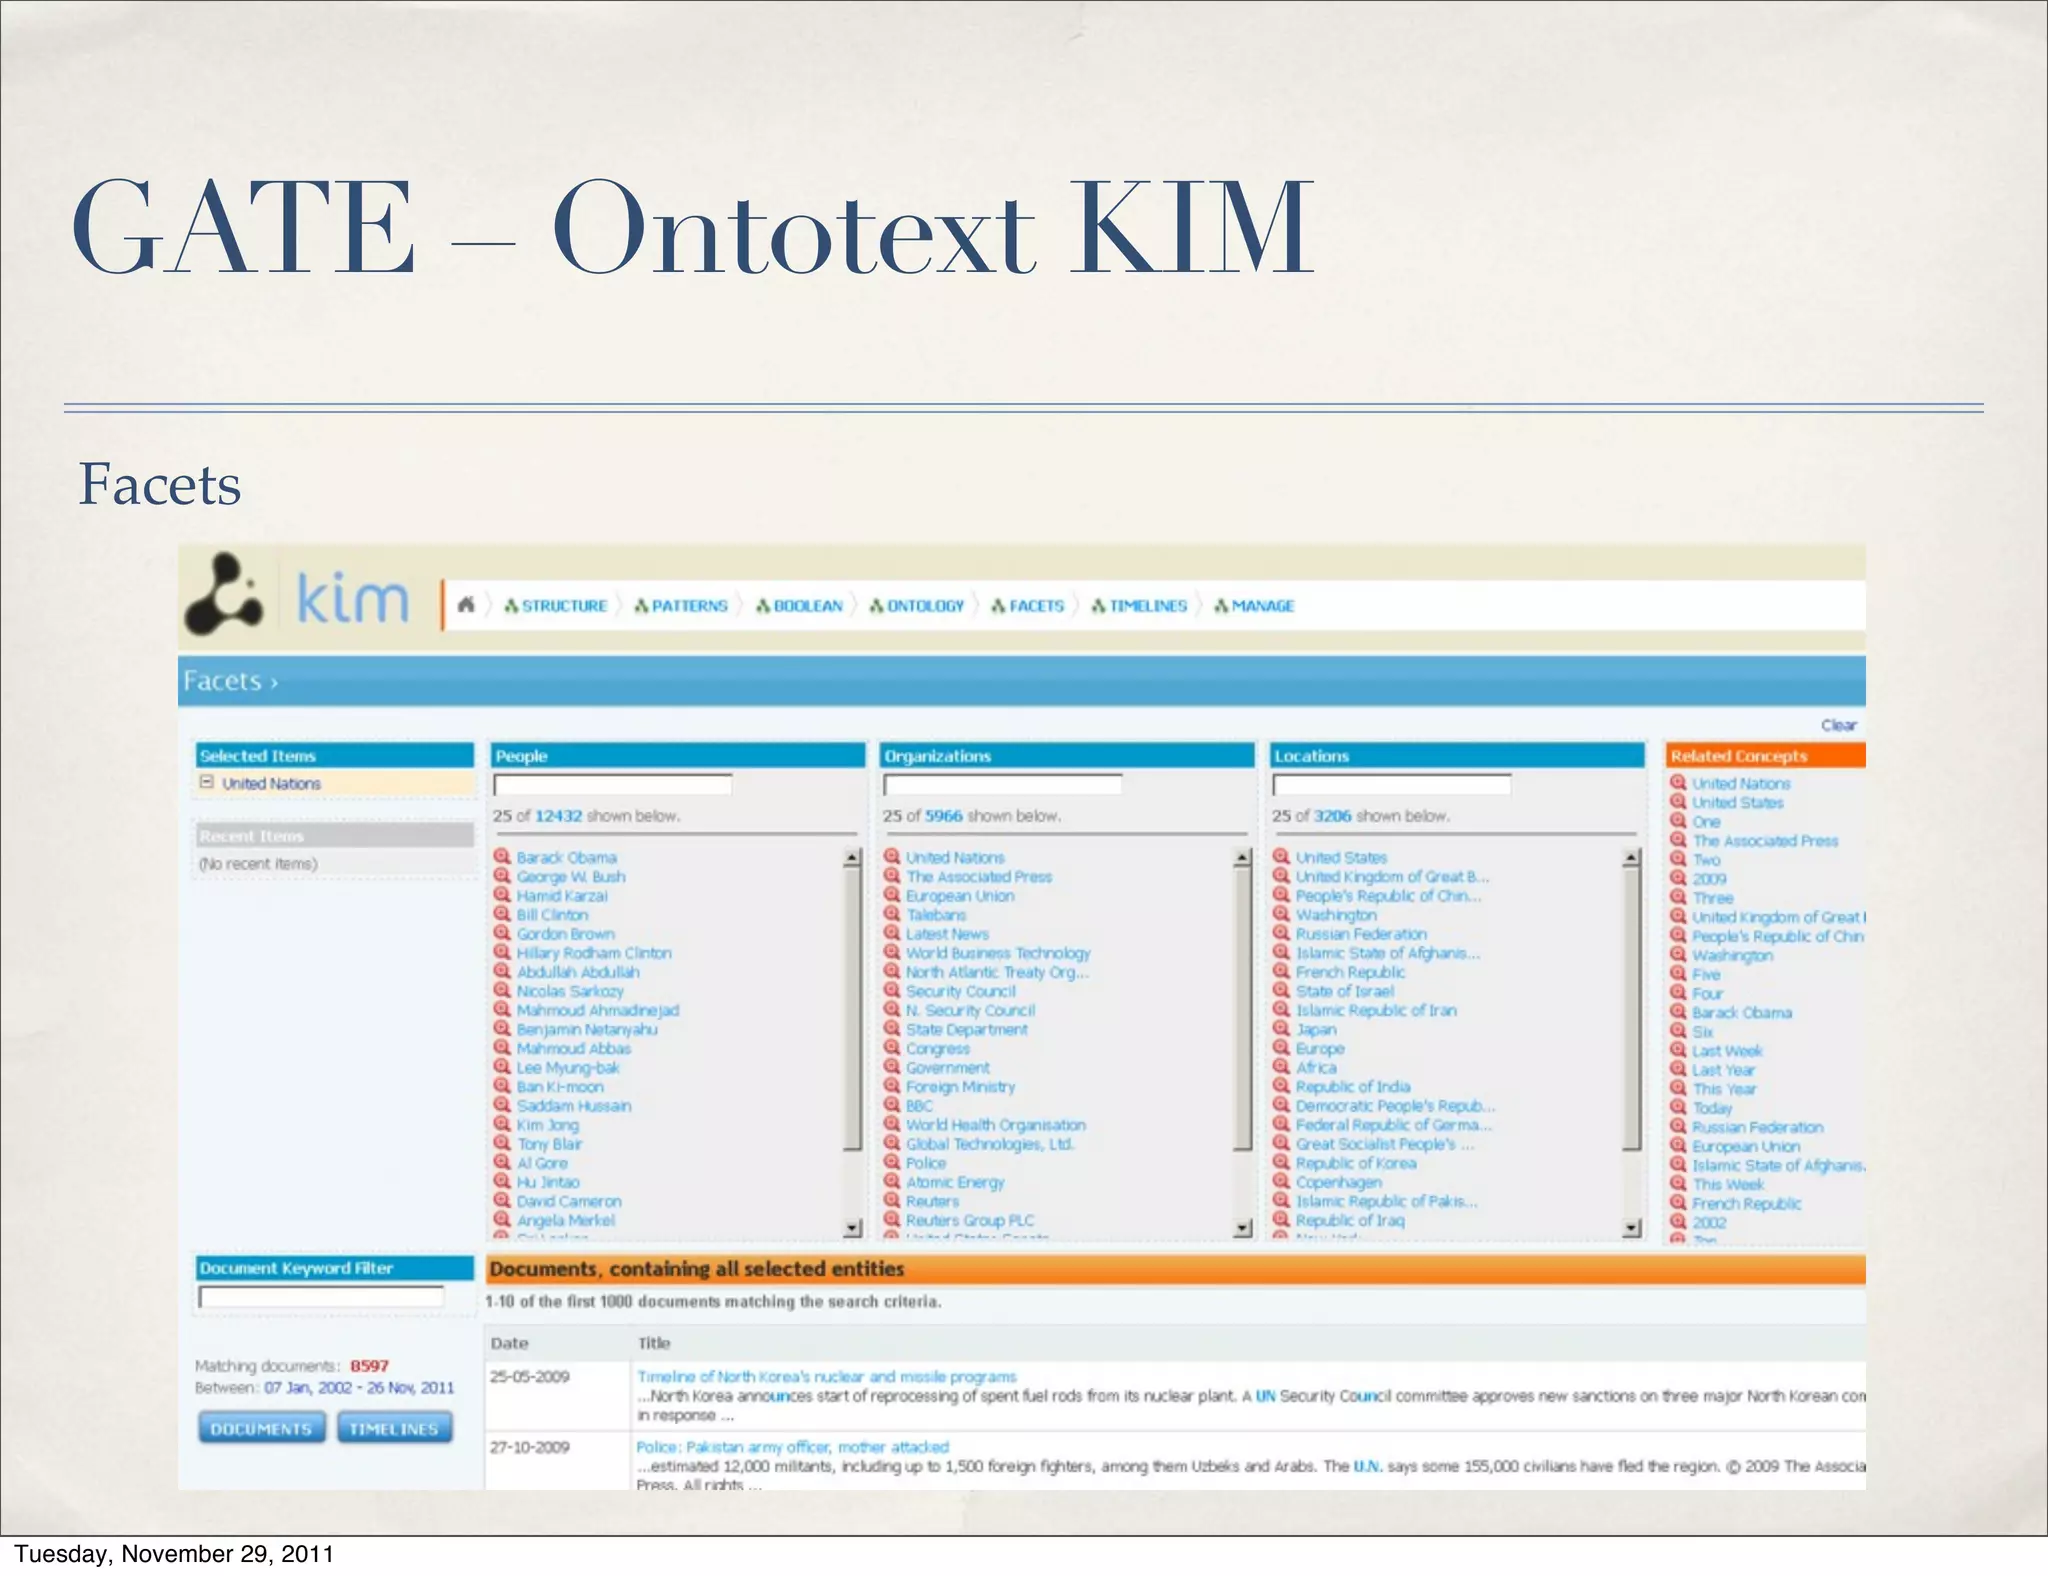The height and width of the screenshot is (1576, 2048).
Task: Remove United Nations via minus box
Action: pos(206,783)
